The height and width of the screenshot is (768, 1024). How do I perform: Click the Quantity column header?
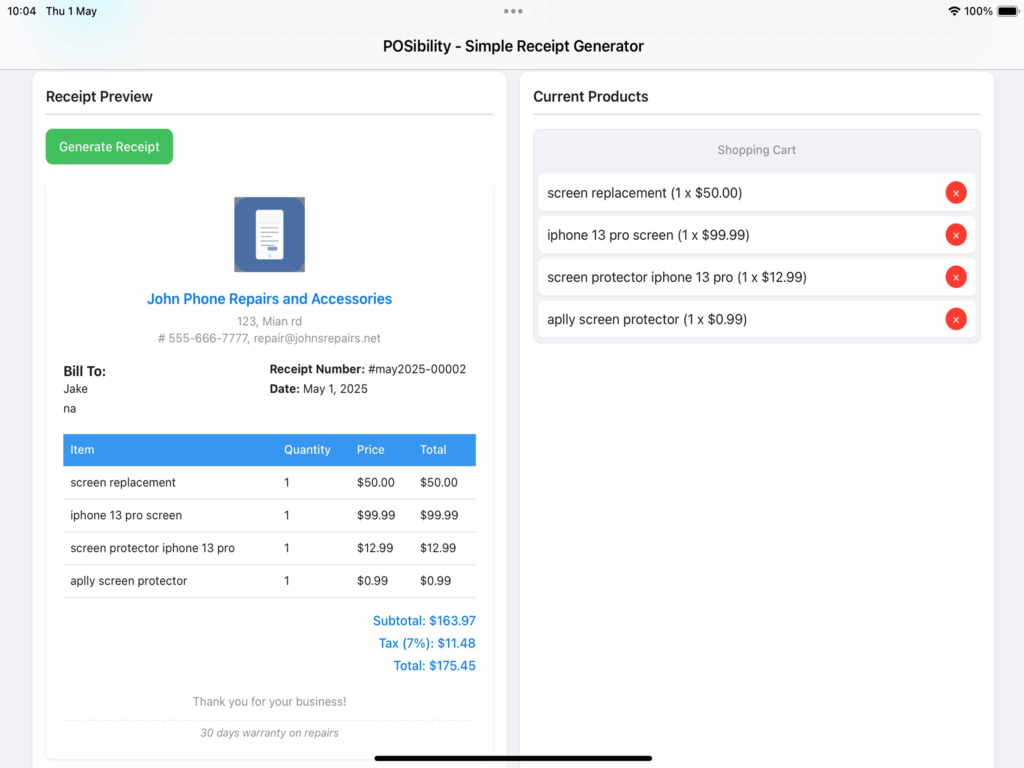click(x=307, y=450)
